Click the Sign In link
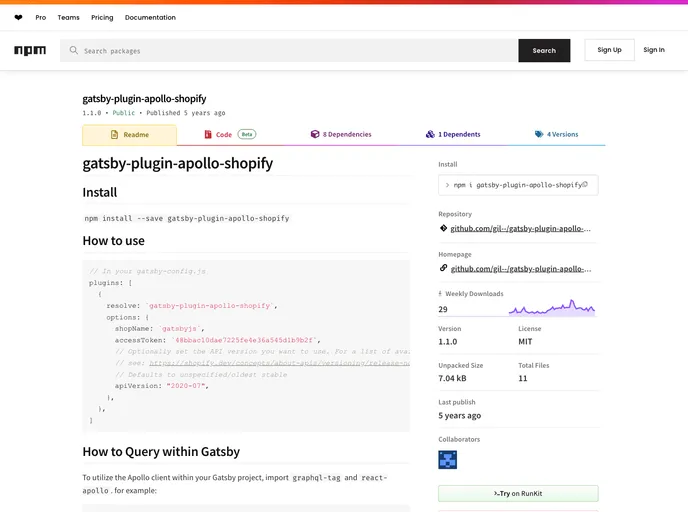 (x=654, y=50)
